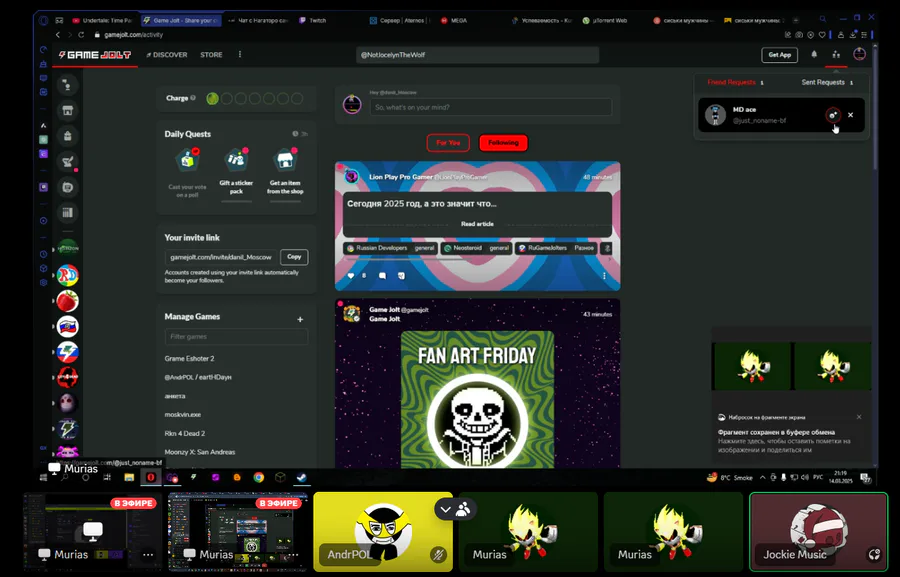Select the AndrPOL participant tile

click(x=383, y=532)
